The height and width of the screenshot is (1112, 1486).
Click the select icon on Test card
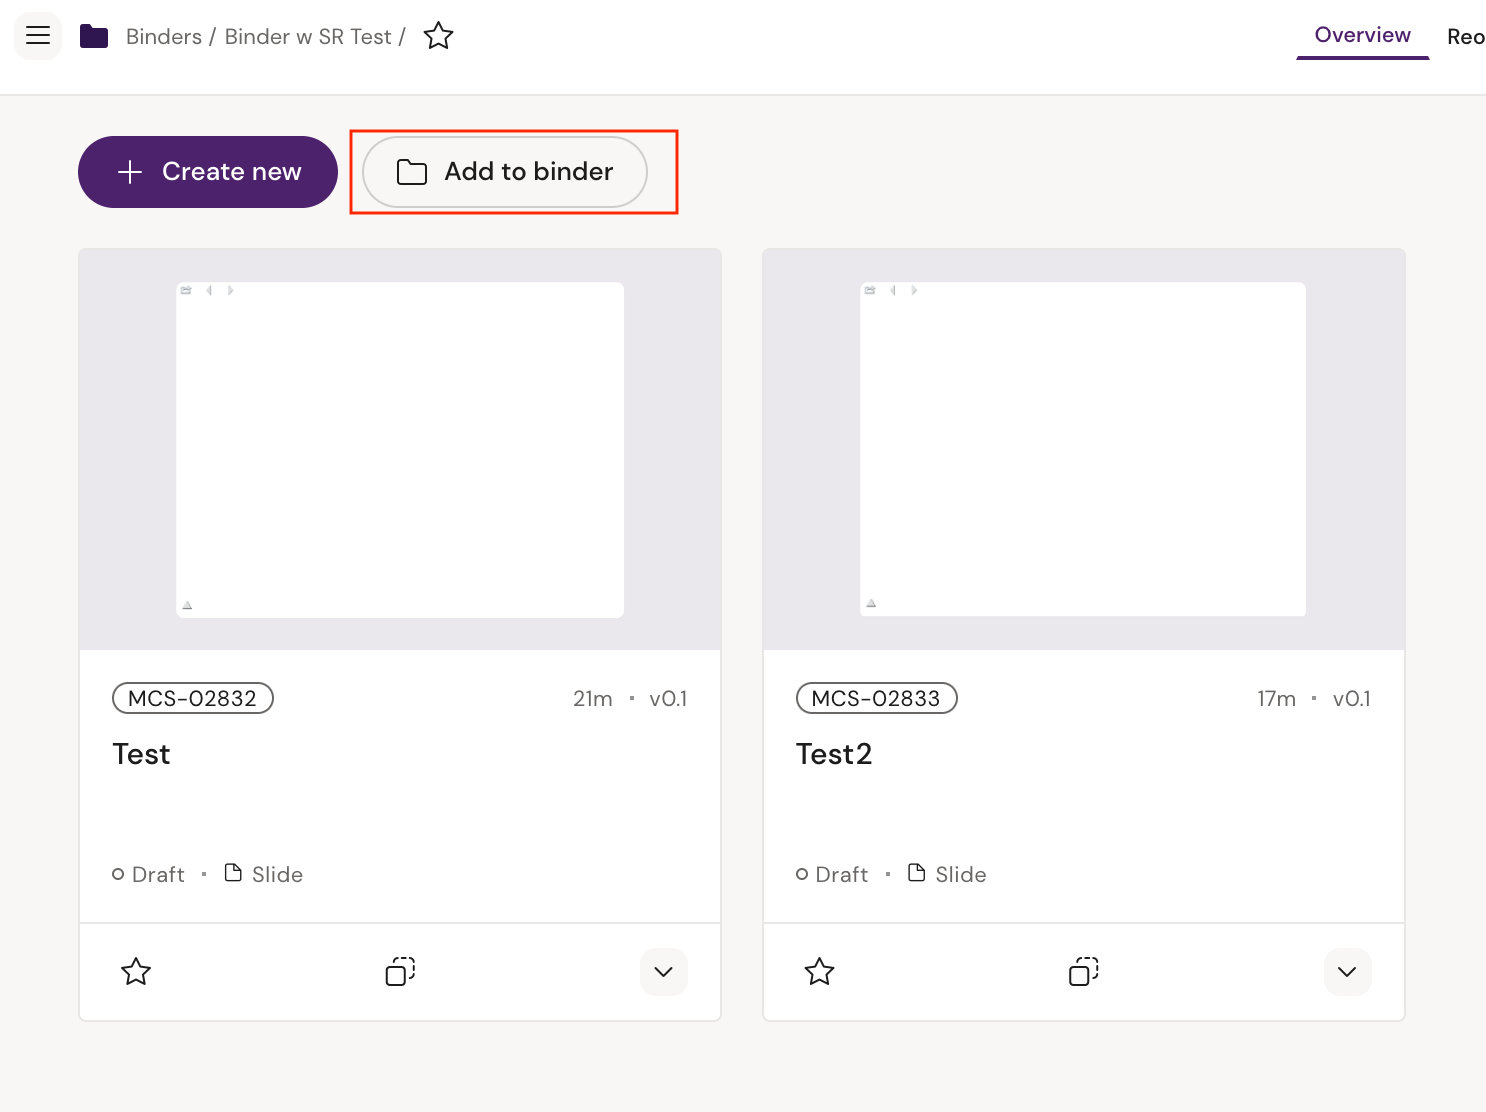(400, 971)
